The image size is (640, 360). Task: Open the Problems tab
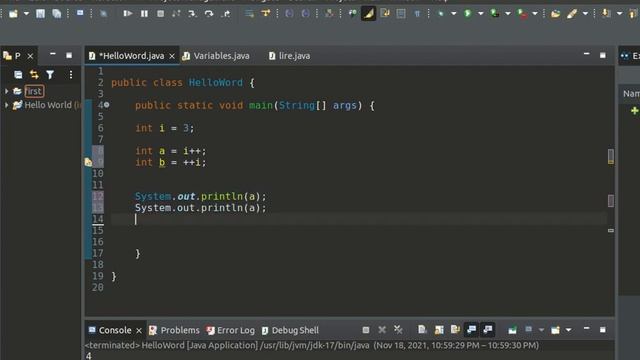pos(180,330)
